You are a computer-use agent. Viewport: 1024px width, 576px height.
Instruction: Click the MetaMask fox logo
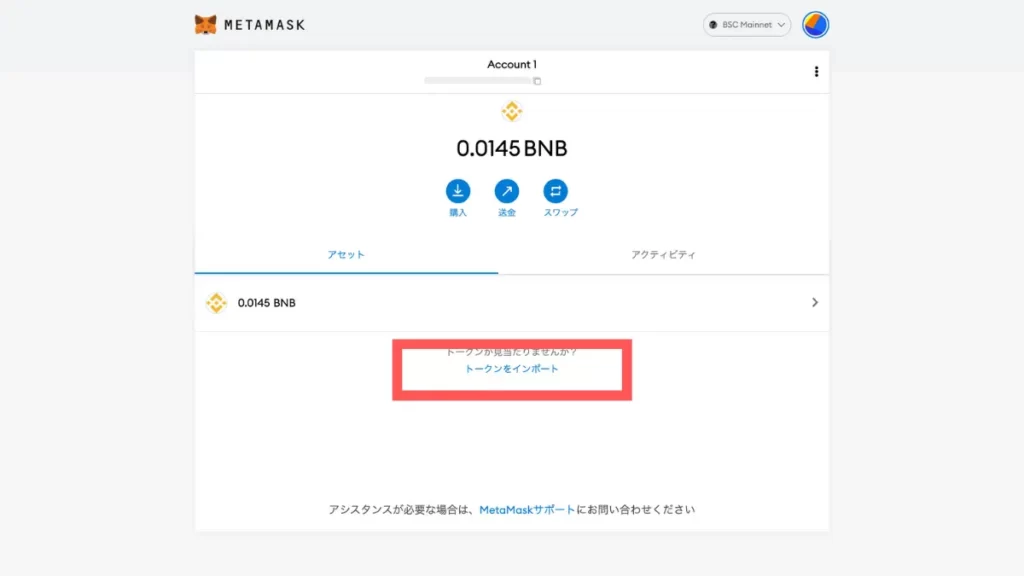coord(205,25)
